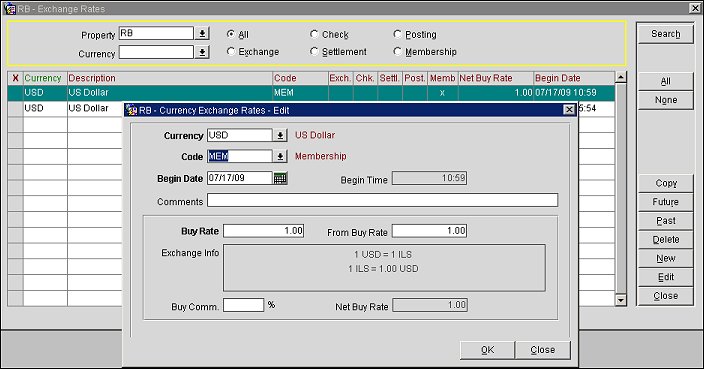
Task: Open the Currency filter dropdown arrow
Action: 202,53
